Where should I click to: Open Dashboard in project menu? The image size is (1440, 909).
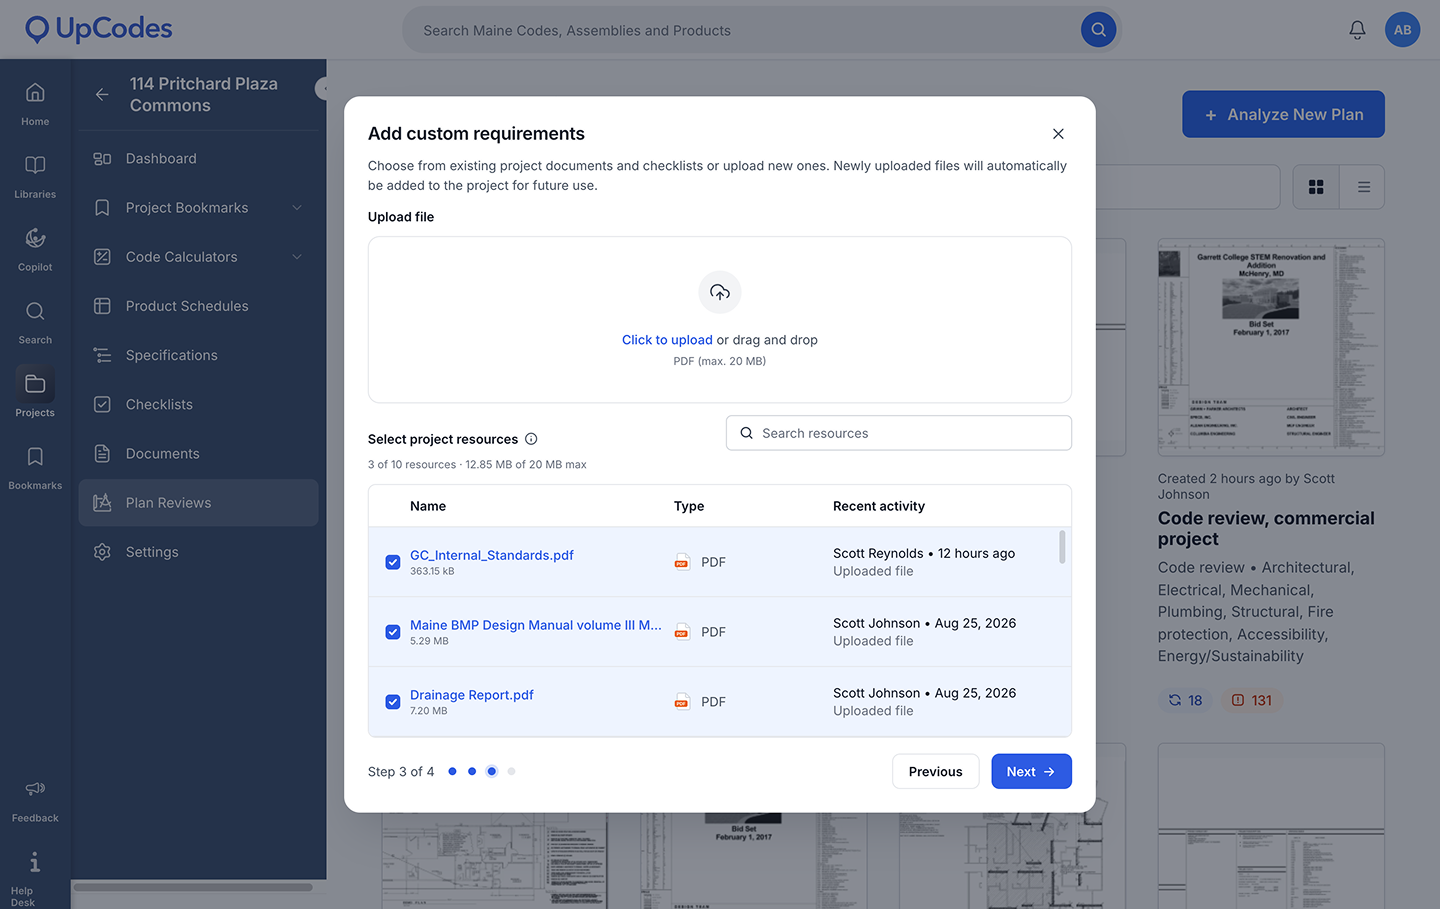click(198, 159)
